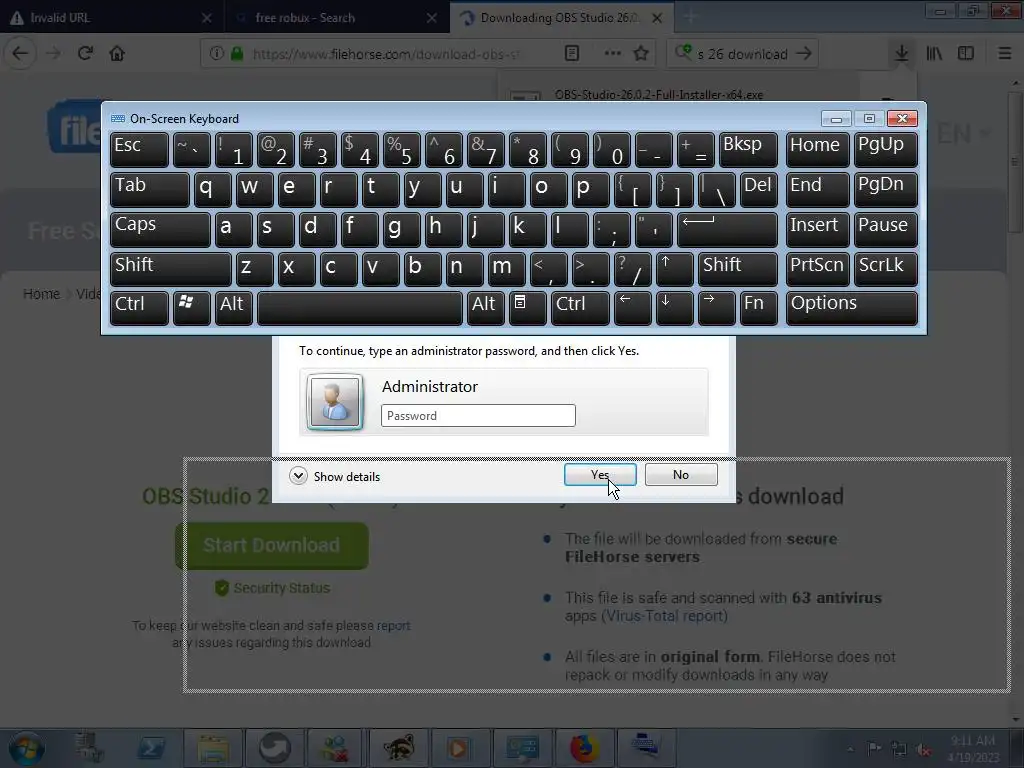Tap the Del key on On-Screen Keyboard
Screen dimensions: 1024x768
click(x=758, y=189)
